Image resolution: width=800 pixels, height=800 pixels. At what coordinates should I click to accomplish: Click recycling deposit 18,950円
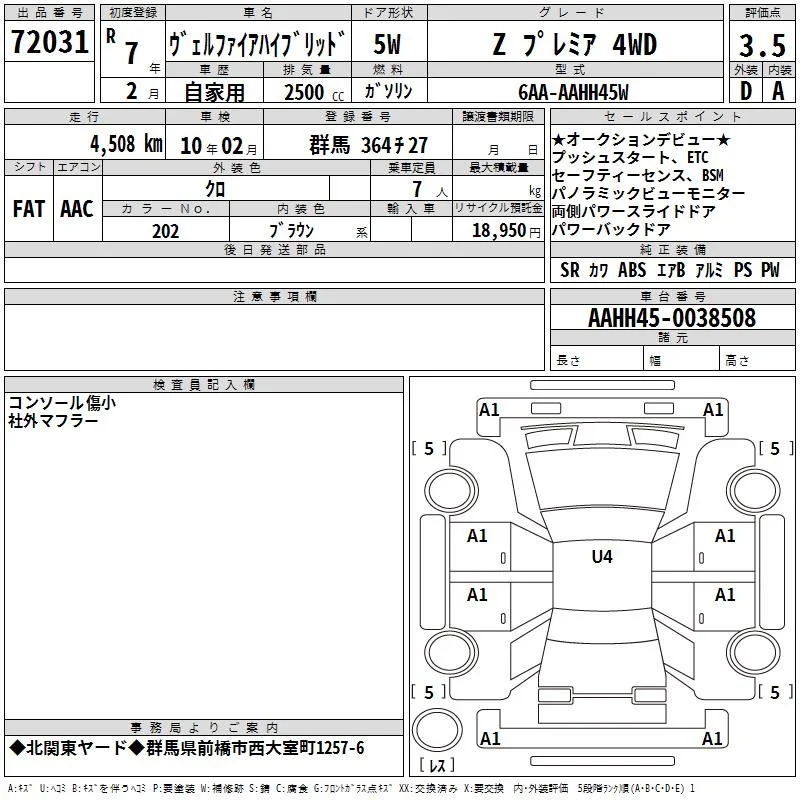[506, 231]
